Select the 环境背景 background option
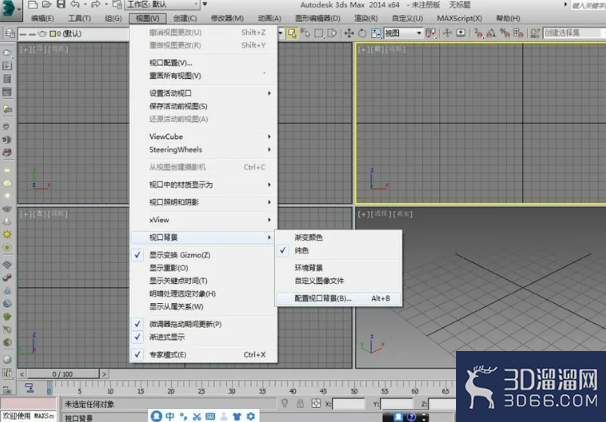The width and height of the screenshot is (606, 422). click(x=339, y=268)
